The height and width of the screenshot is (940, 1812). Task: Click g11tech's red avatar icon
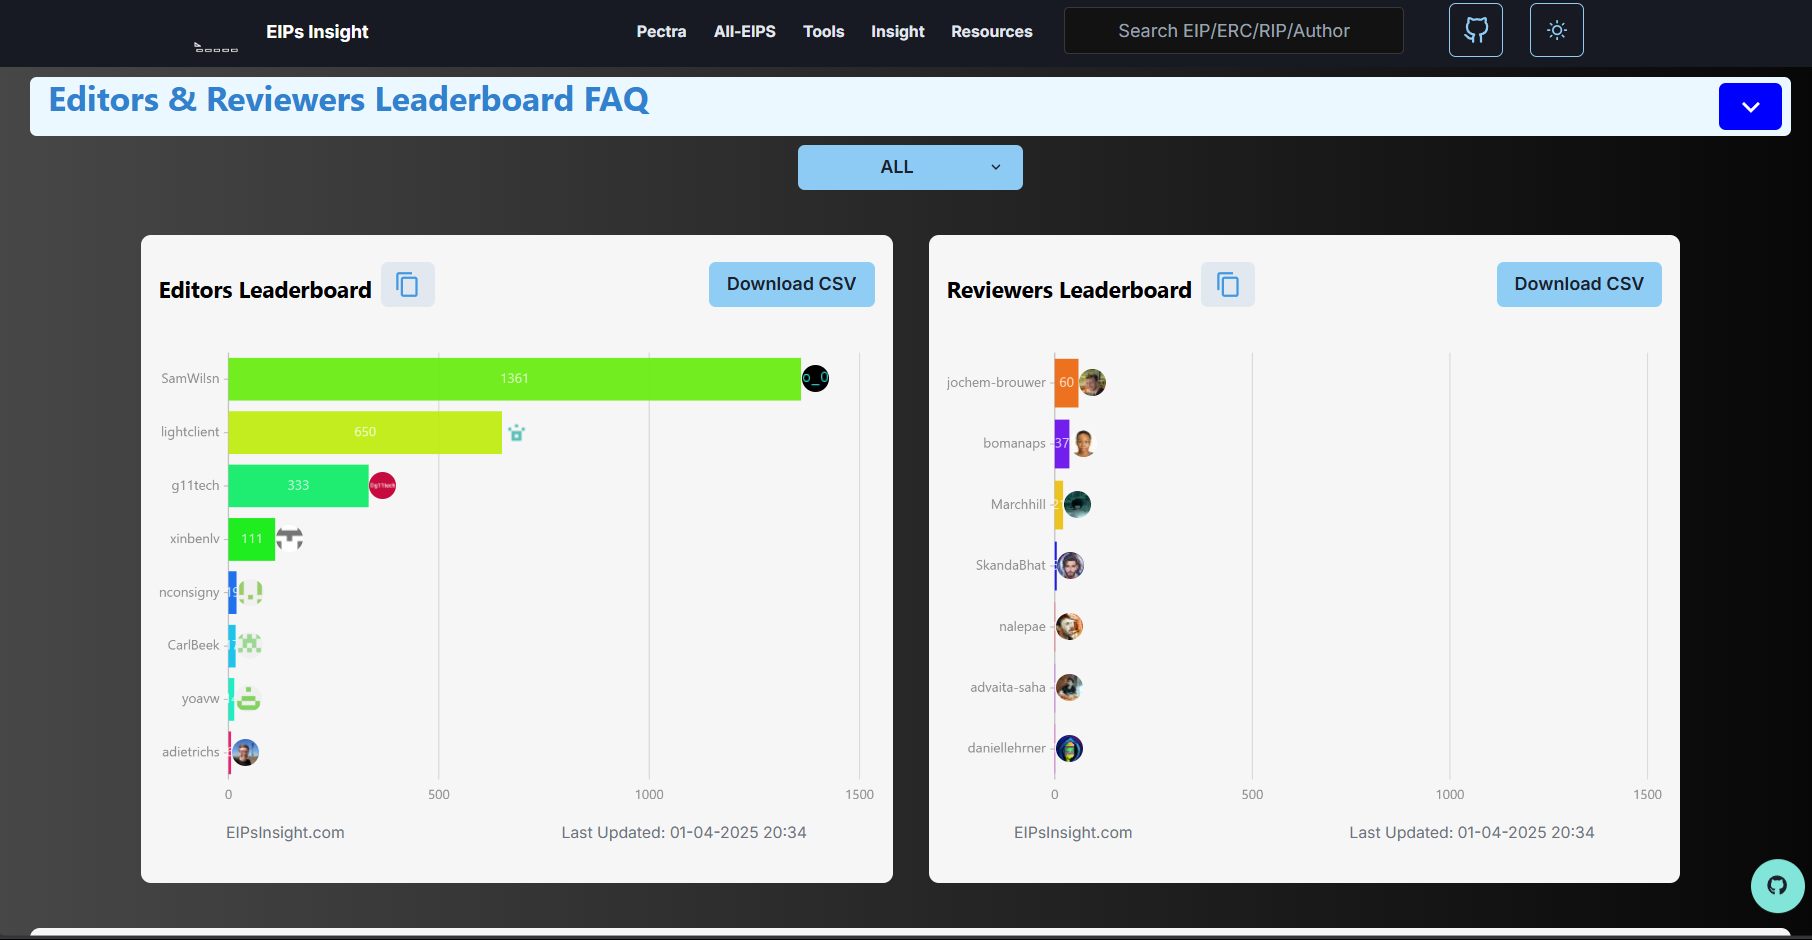382,486
